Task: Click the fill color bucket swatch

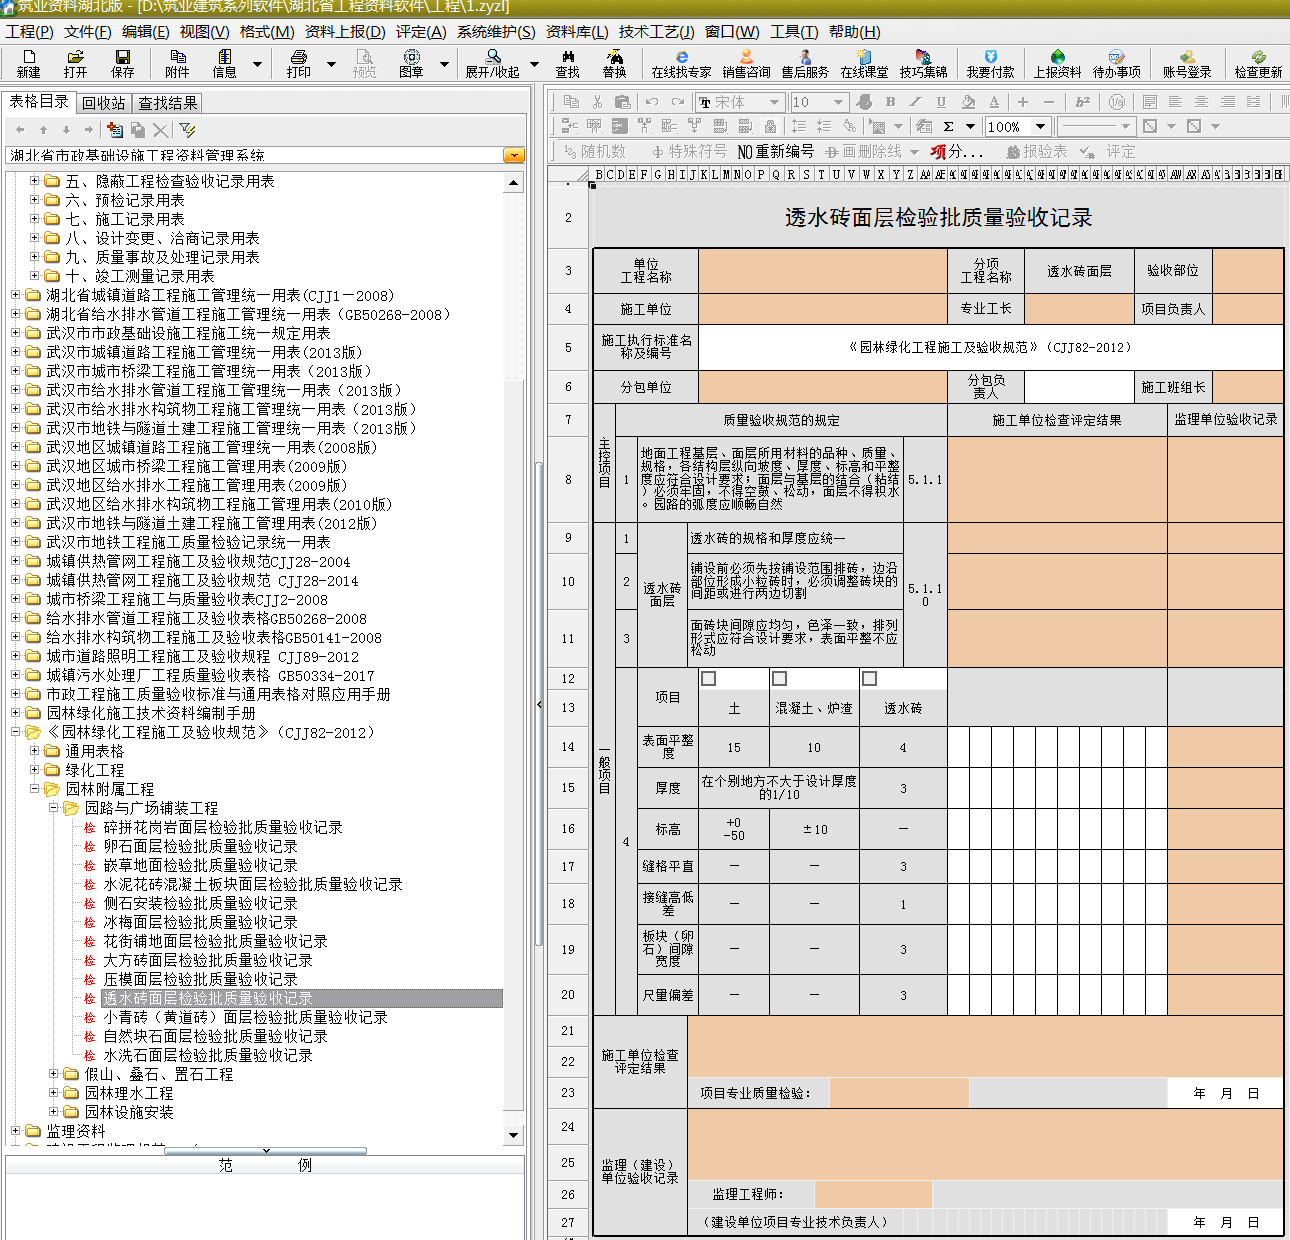Action: [967, 102]
